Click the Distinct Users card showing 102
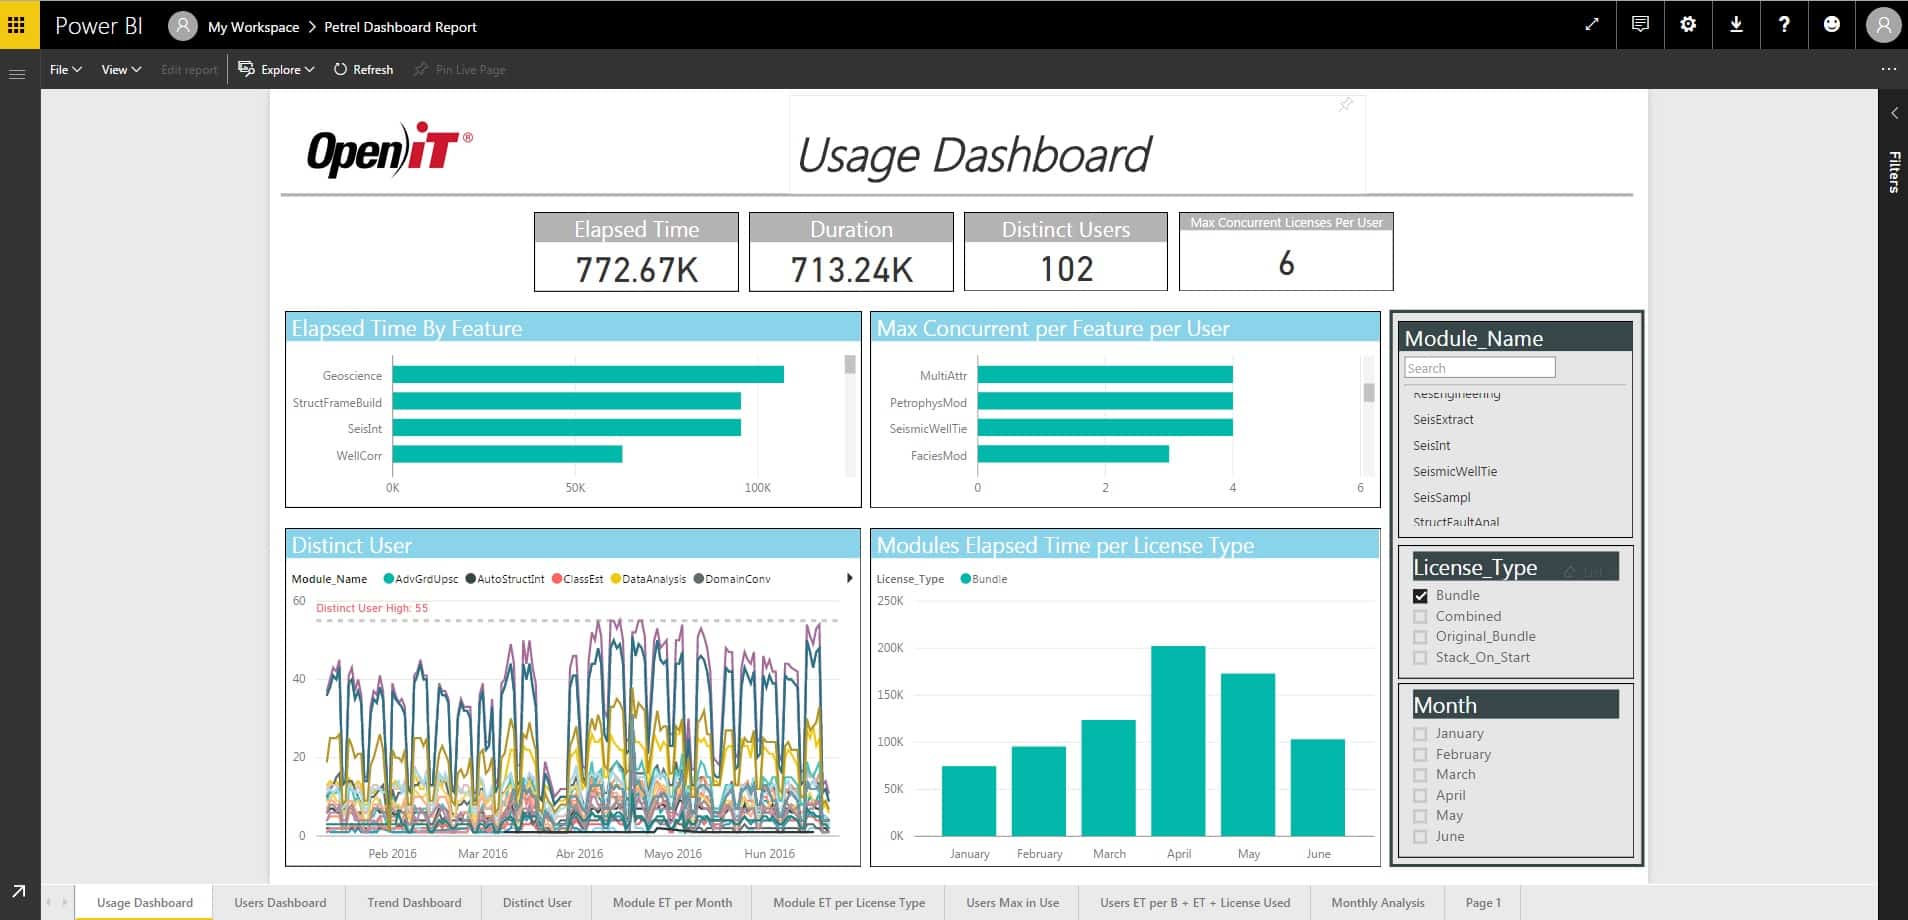The height and width of the screenshot is (920, 1908). (x=1066, y=252)
